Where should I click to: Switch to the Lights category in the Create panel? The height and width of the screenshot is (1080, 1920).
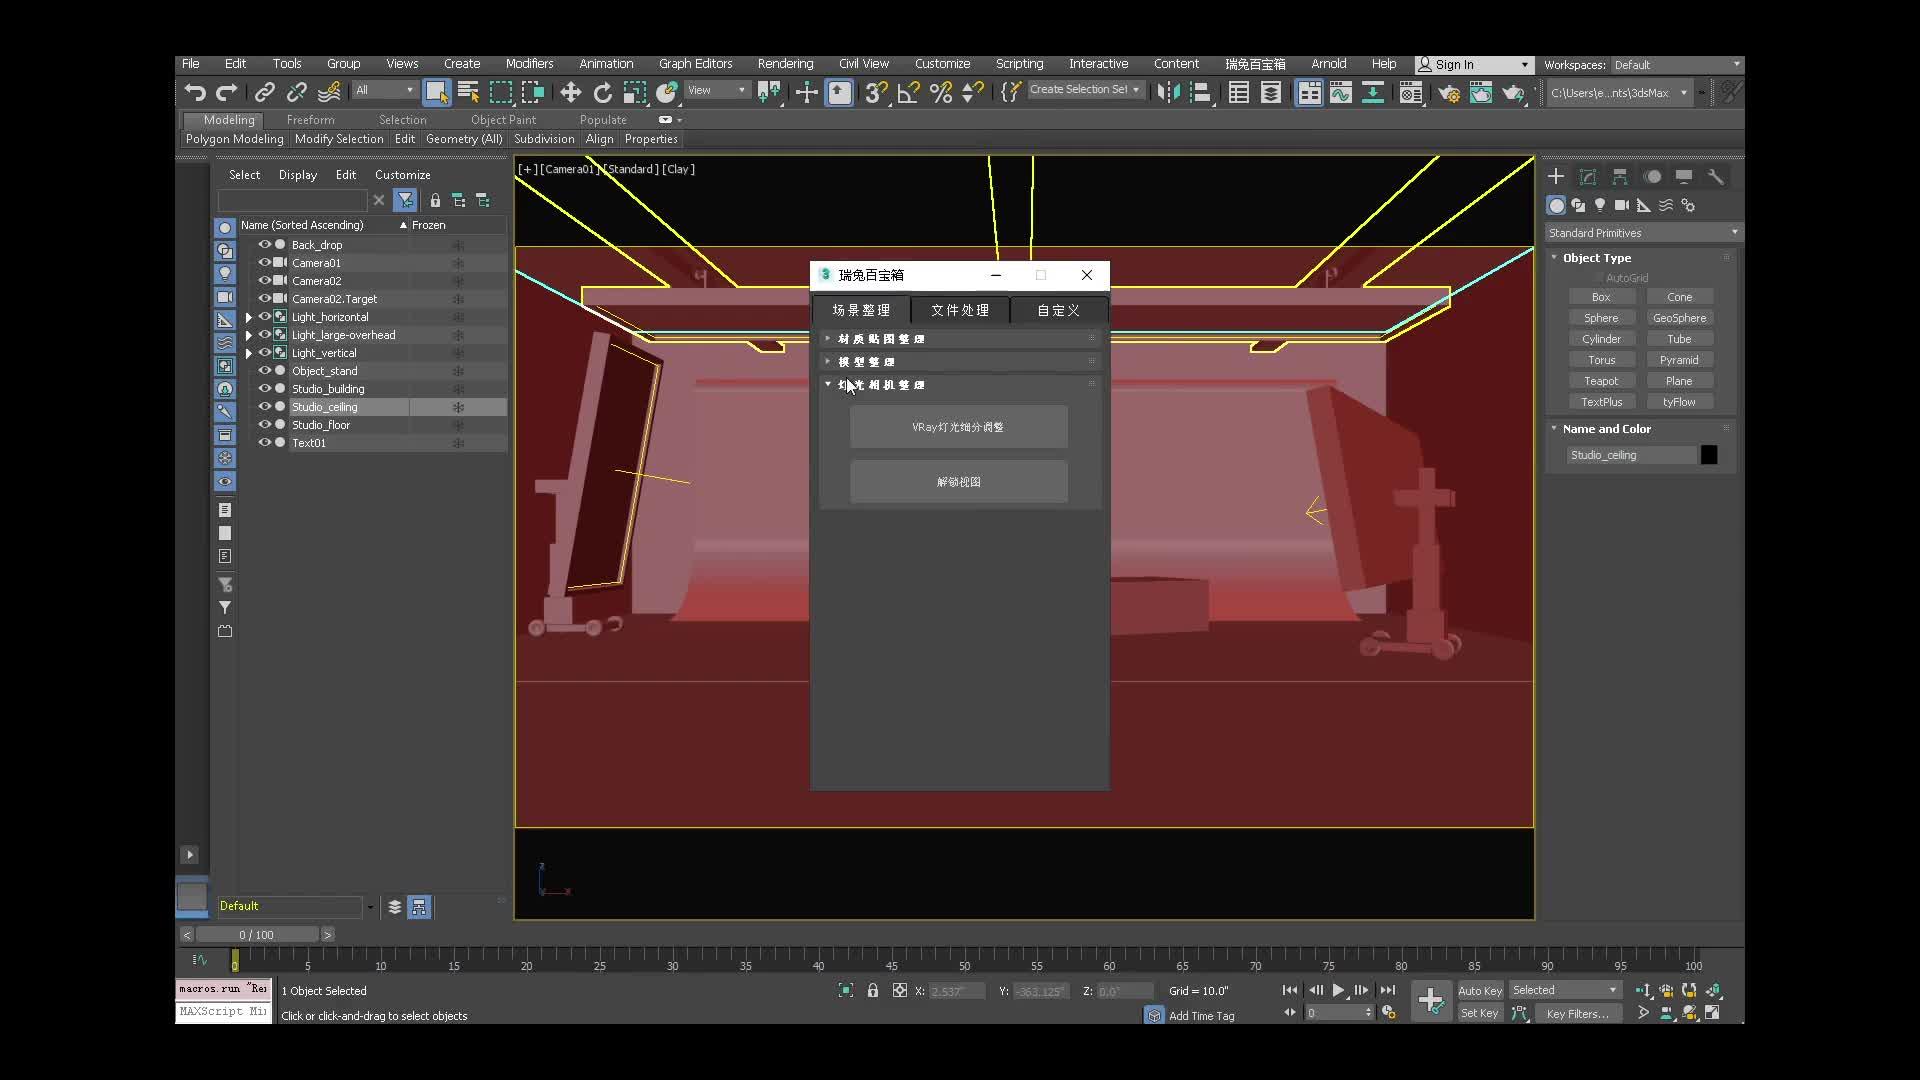click(1600, 205)
